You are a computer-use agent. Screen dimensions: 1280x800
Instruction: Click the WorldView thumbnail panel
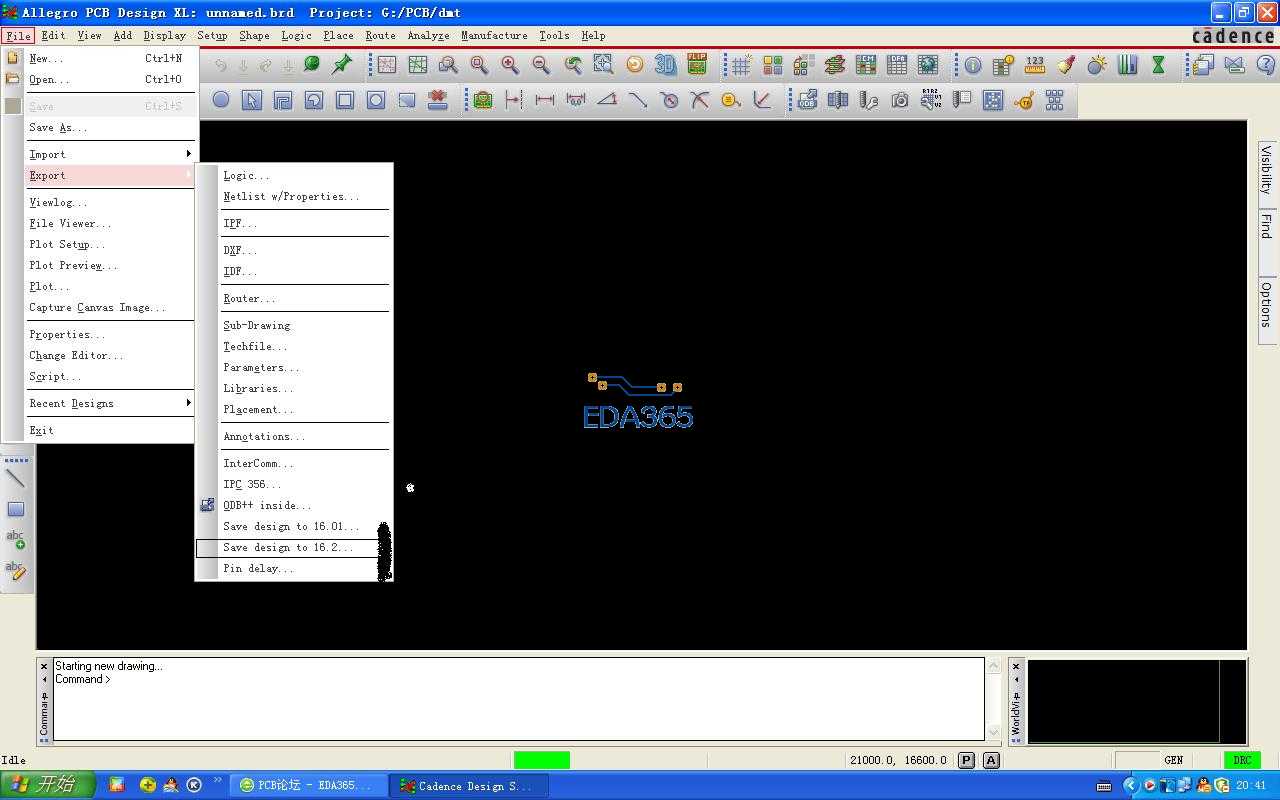click(1137, 701)
